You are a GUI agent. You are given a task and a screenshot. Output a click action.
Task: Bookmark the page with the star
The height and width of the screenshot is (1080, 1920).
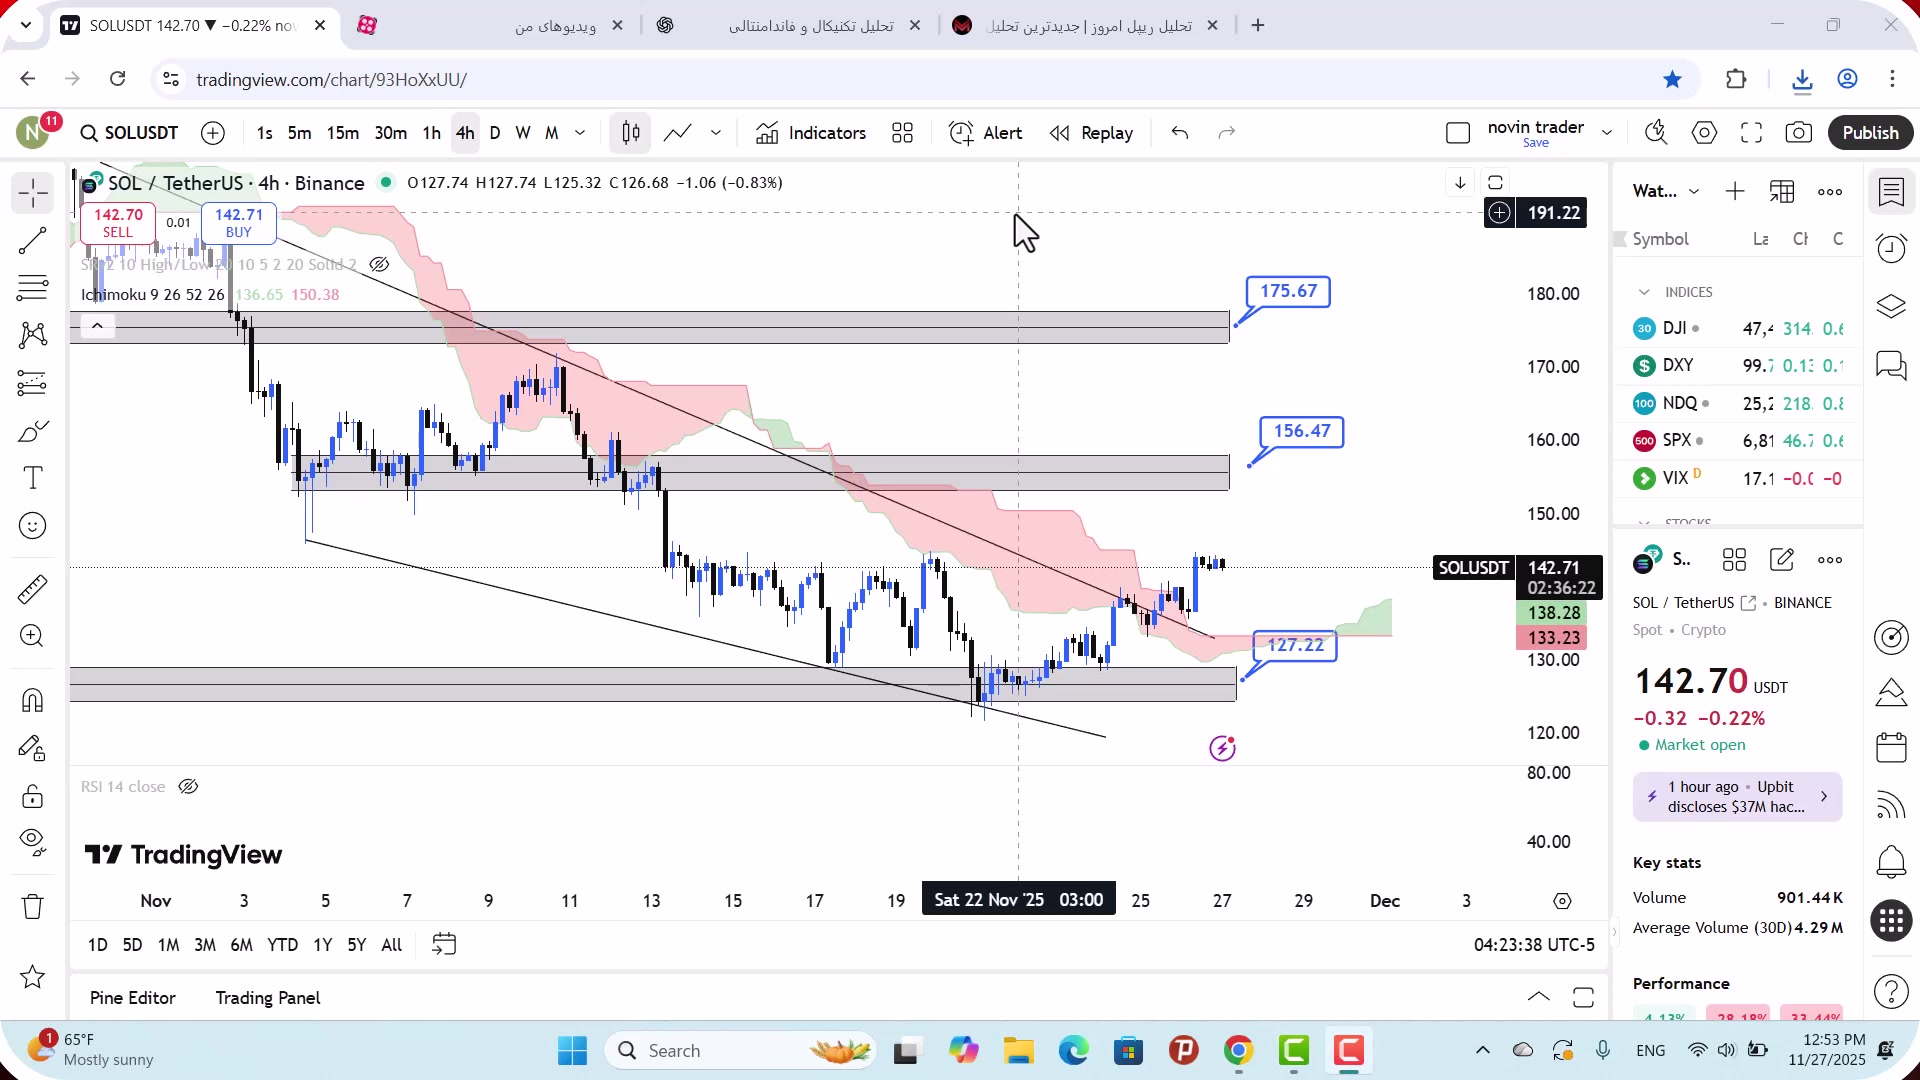[1672, 79]
